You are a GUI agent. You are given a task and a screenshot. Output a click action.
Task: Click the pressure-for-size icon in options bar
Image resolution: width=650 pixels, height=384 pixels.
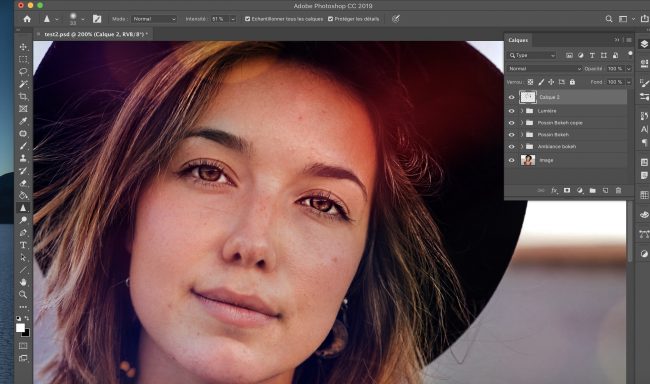click(396, 19)
